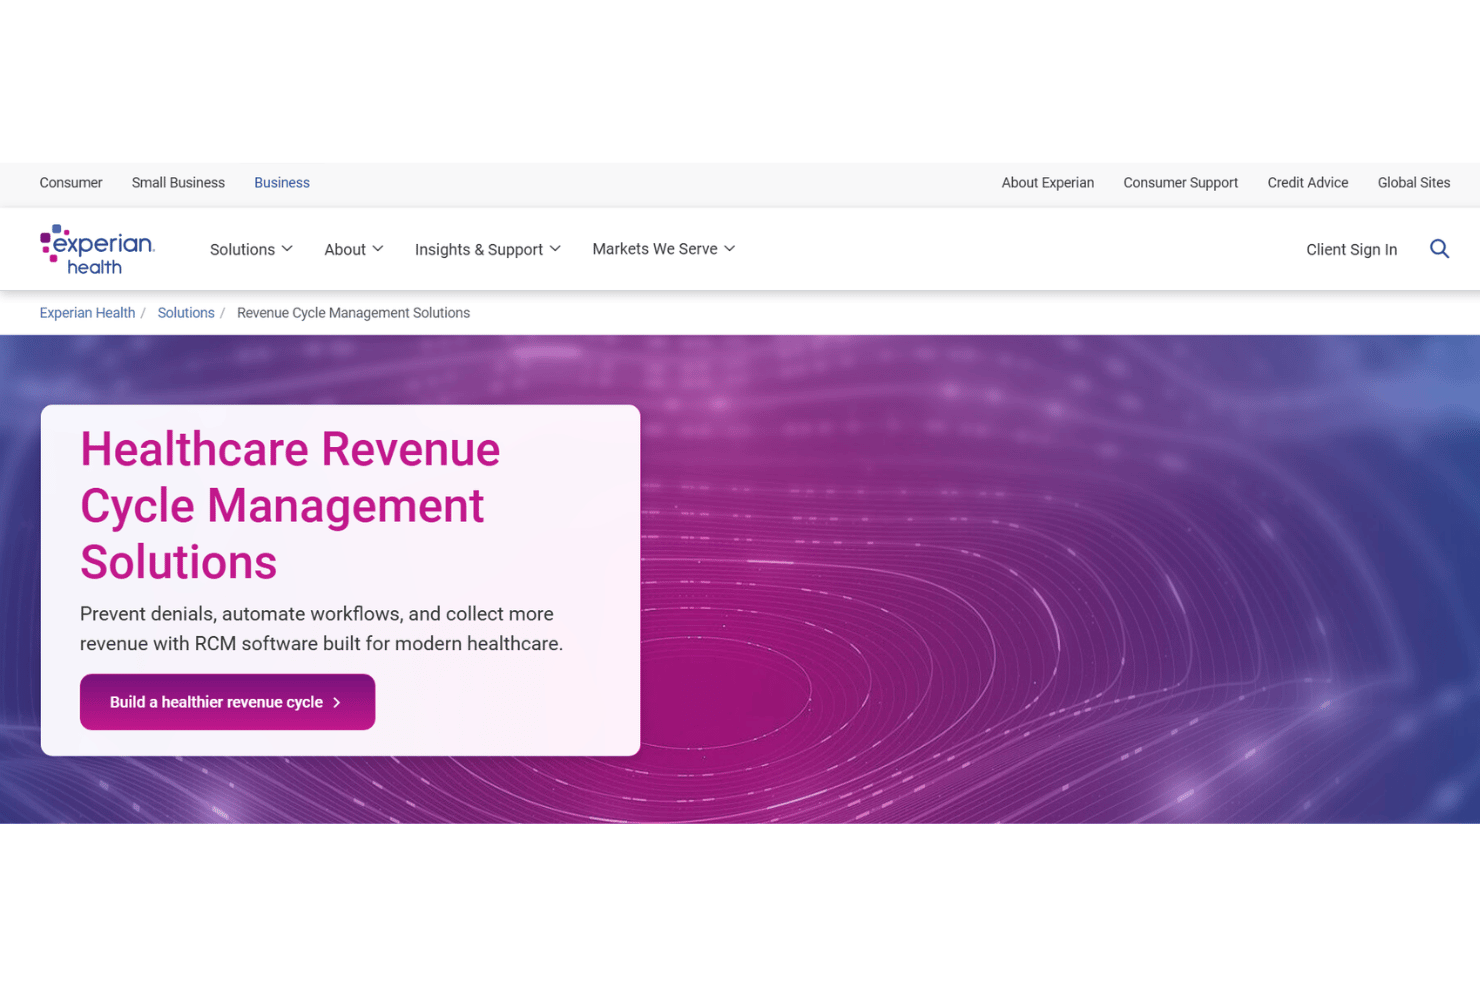Click the Experian Health logo

97,250
